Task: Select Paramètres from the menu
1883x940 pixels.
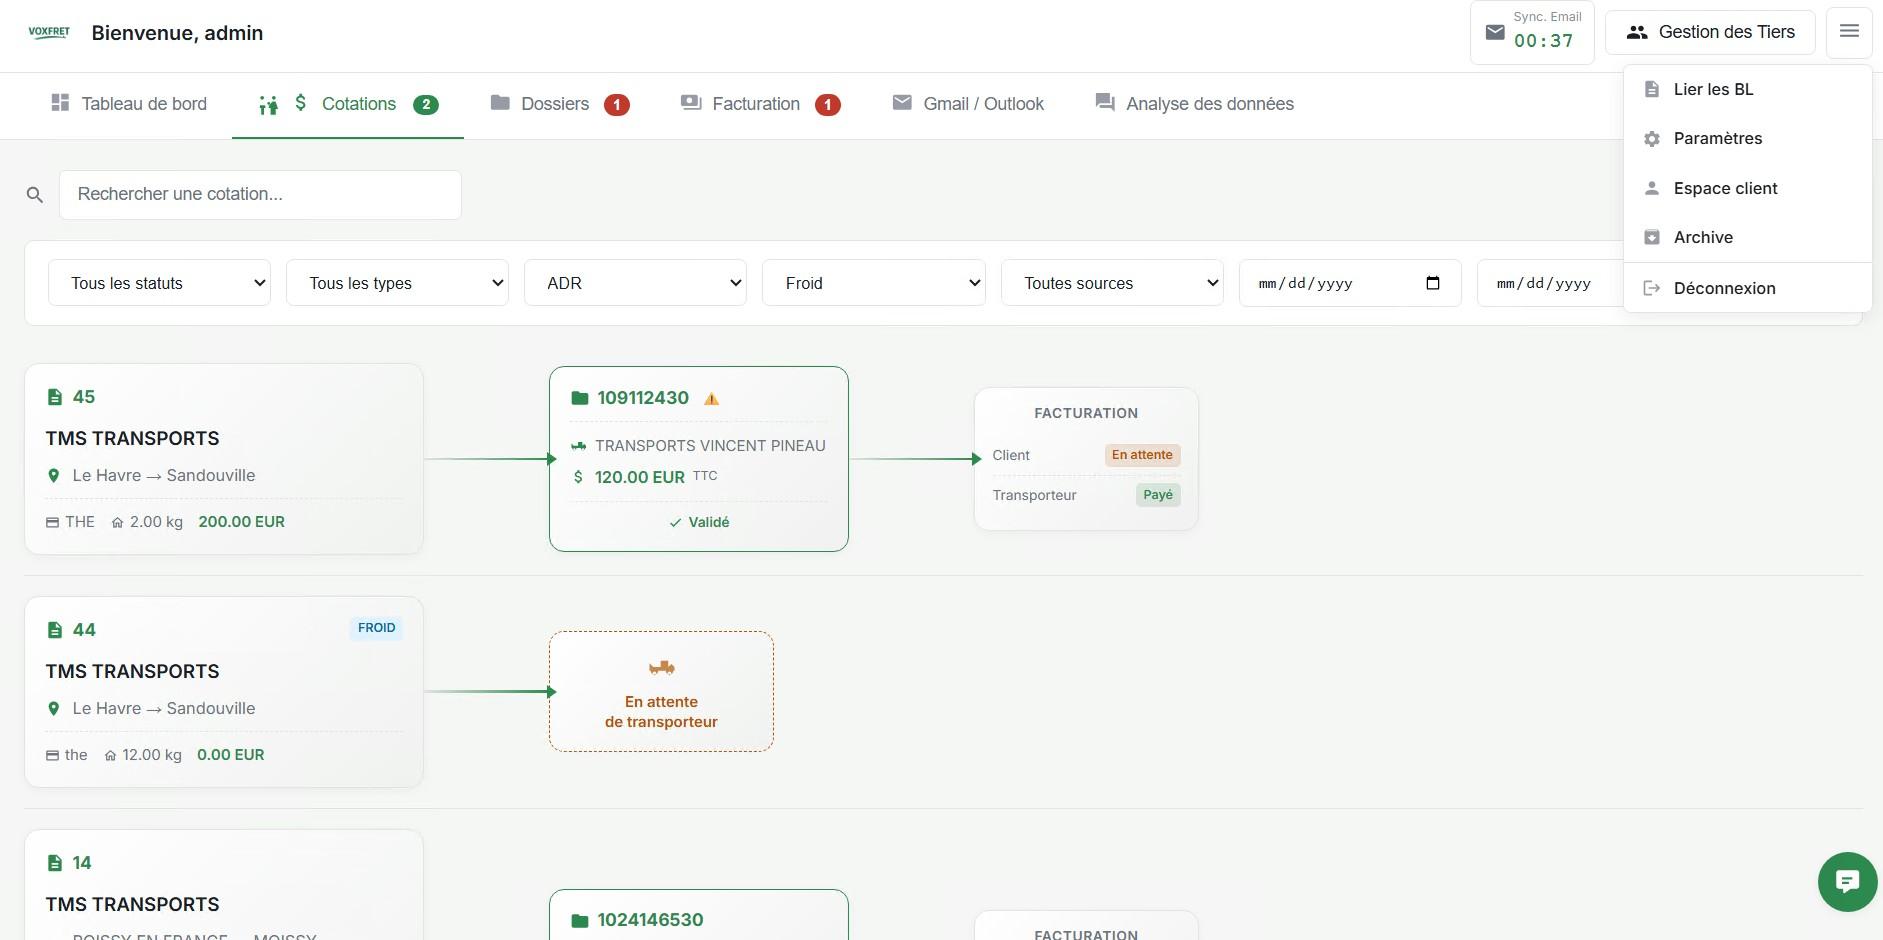Action: click(x=1717, y=139)
